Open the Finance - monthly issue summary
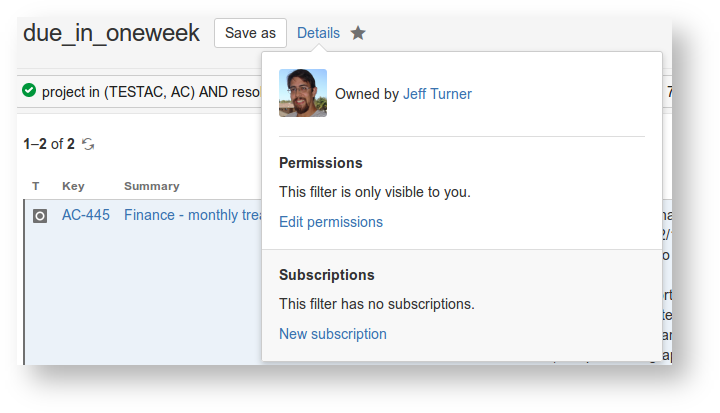The height and width of the screenshot is (413, 720). (x=192, y=215)
